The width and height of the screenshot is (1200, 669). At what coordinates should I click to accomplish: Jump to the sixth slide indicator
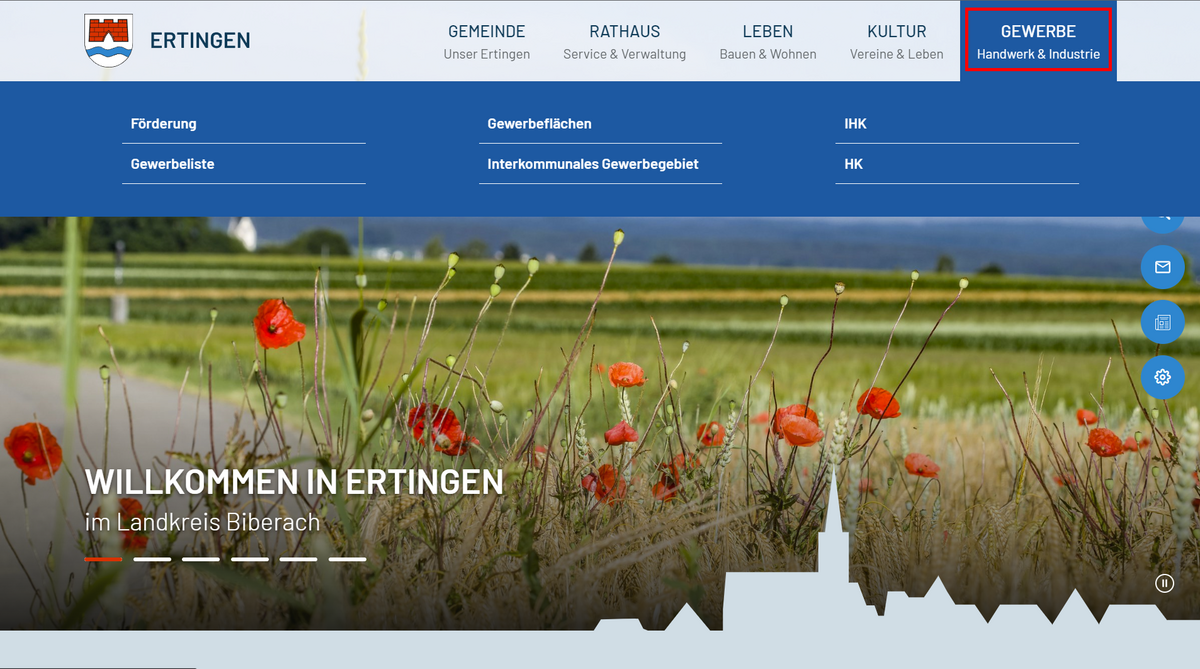347,559
